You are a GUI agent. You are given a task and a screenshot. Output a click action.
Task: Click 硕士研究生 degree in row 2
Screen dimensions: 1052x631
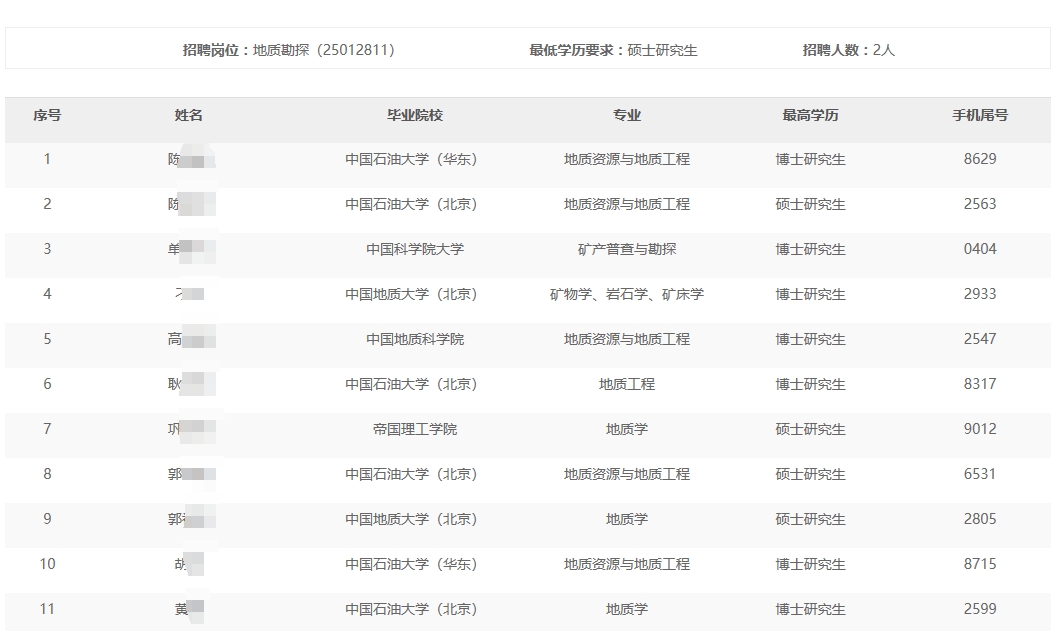click(x=810, y=204)
